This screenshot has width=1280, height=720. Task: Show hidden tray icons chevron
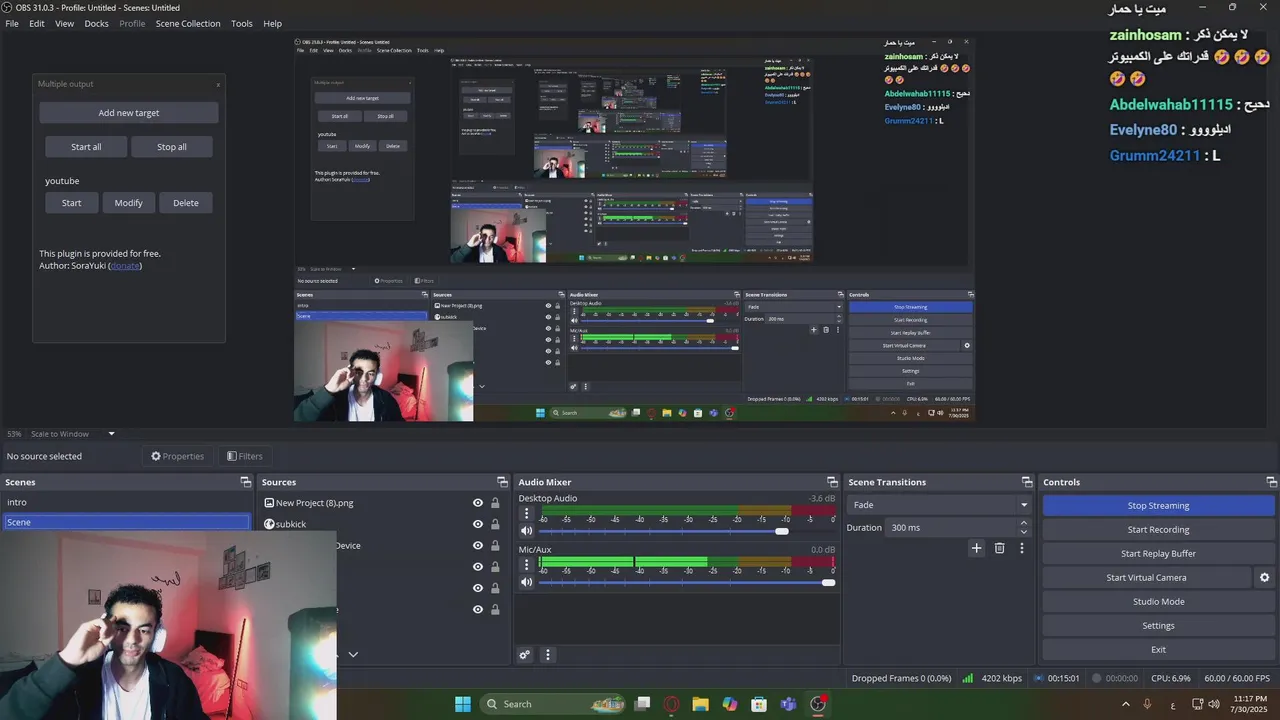pyautogui.click(x=1126, y=704)
